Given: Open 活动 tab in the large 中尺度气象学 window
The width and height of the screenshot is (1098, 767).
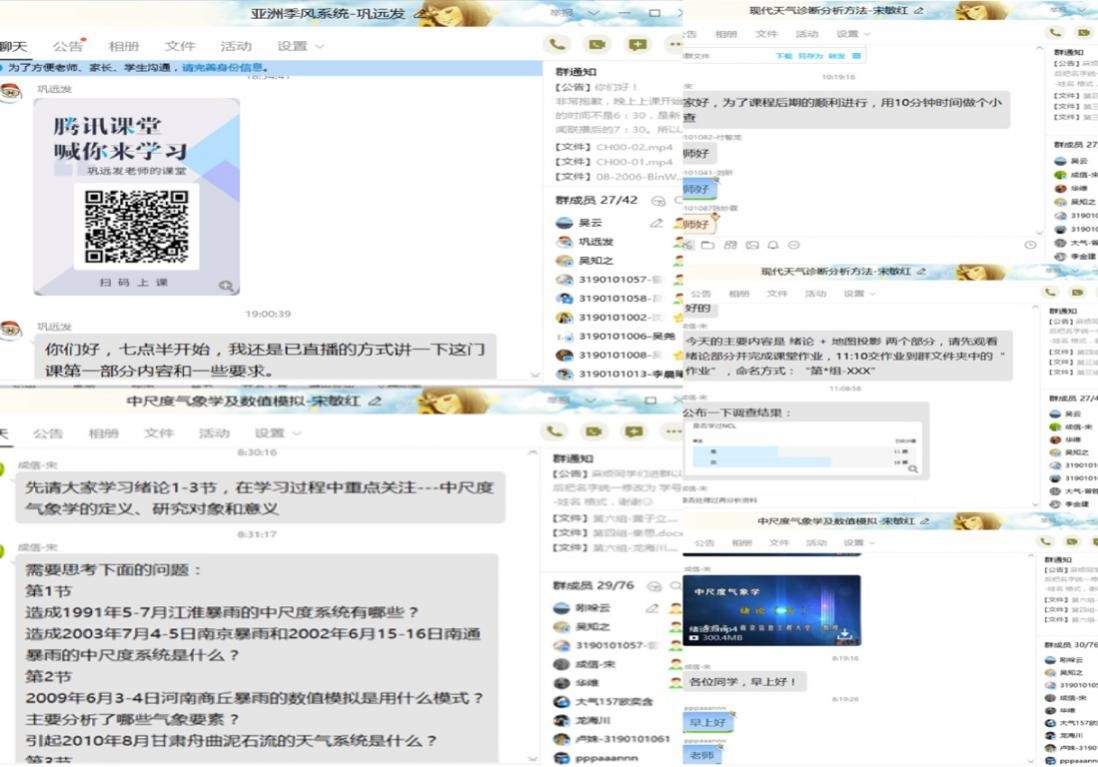Looking at the screenshot, I should [x=214, y=434].
